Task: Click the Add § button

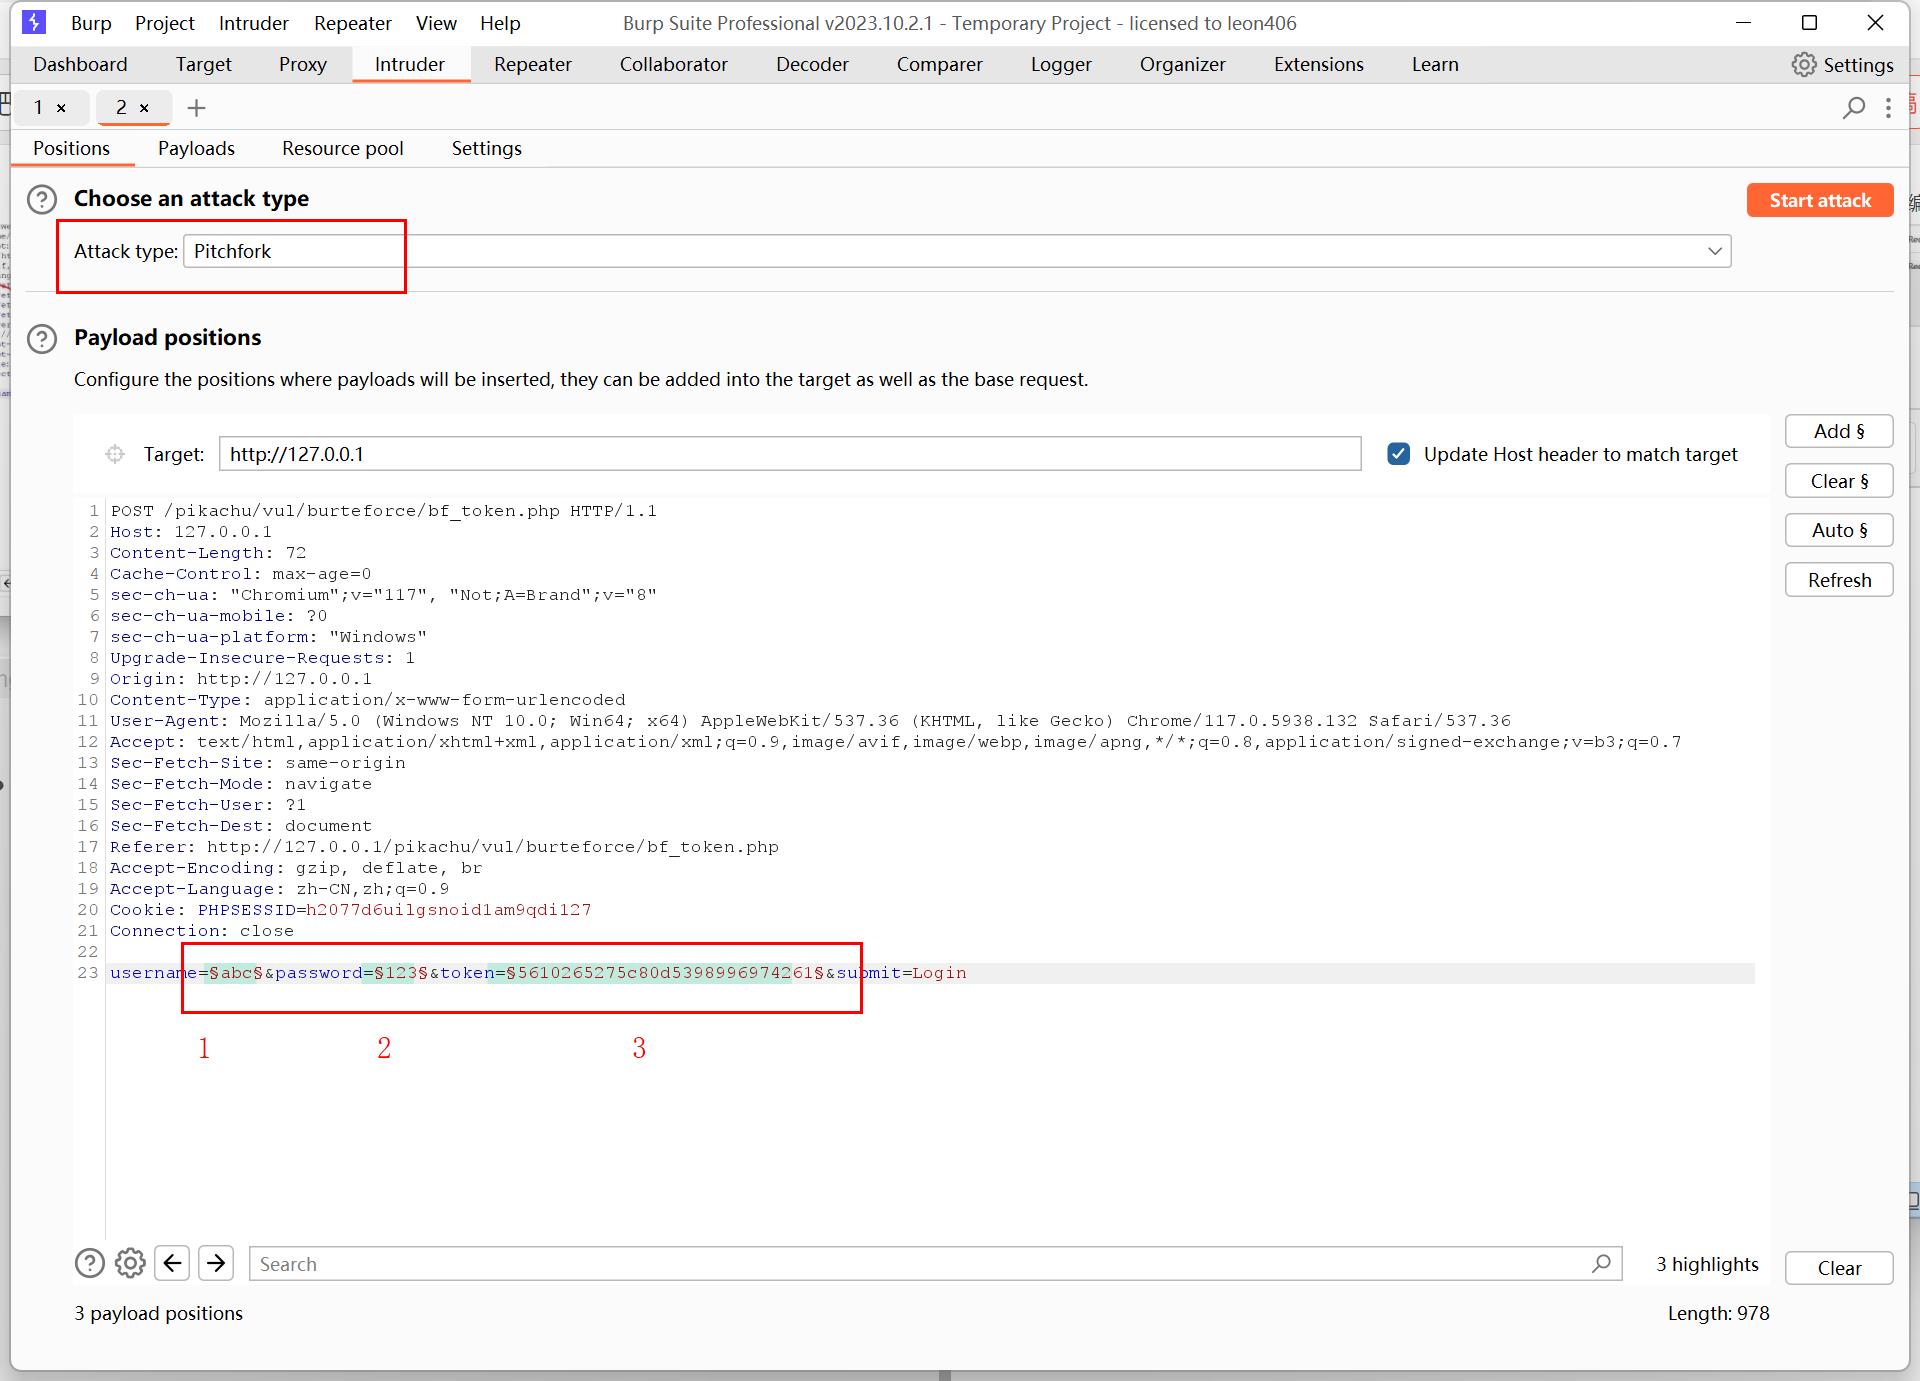Action: click(x=1839, y=431)
